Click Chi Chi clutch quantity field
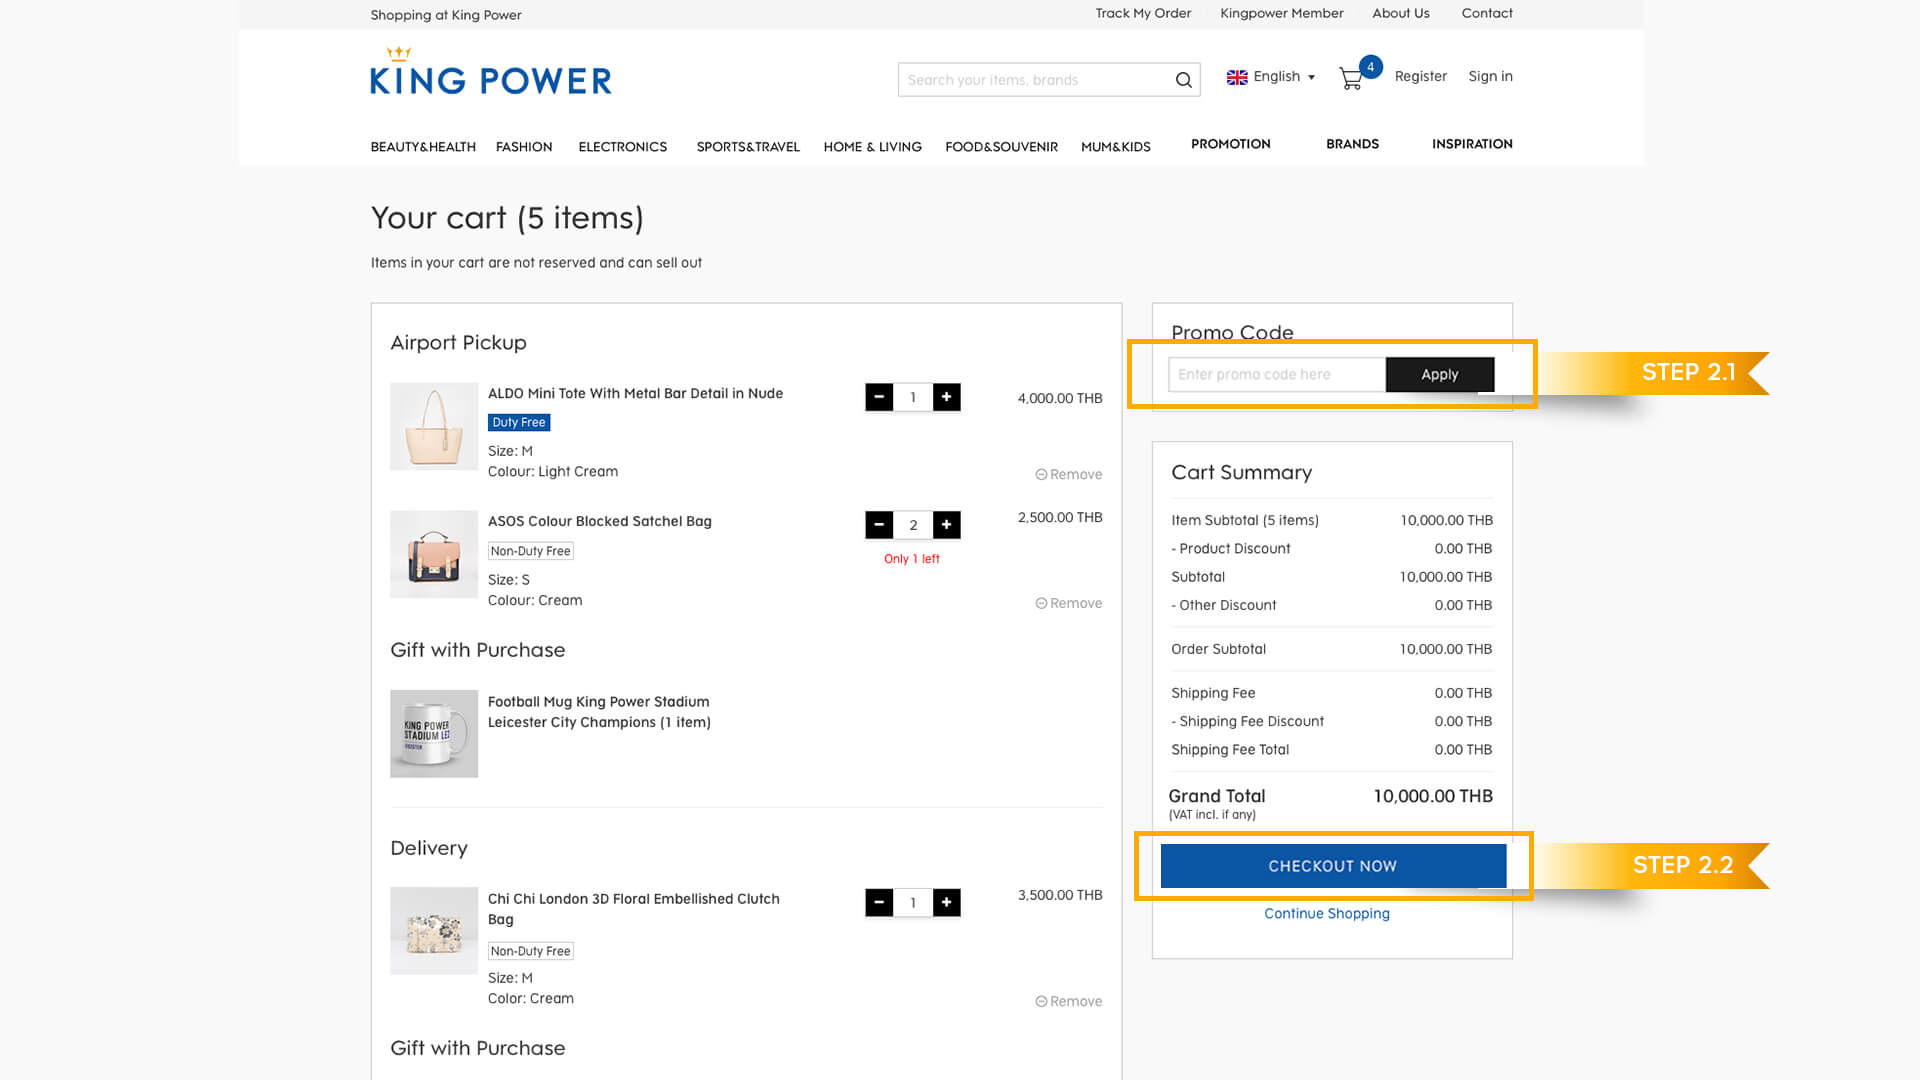Image resolution: width=1920 pixels, height=1080 pixels. point(913,903)
